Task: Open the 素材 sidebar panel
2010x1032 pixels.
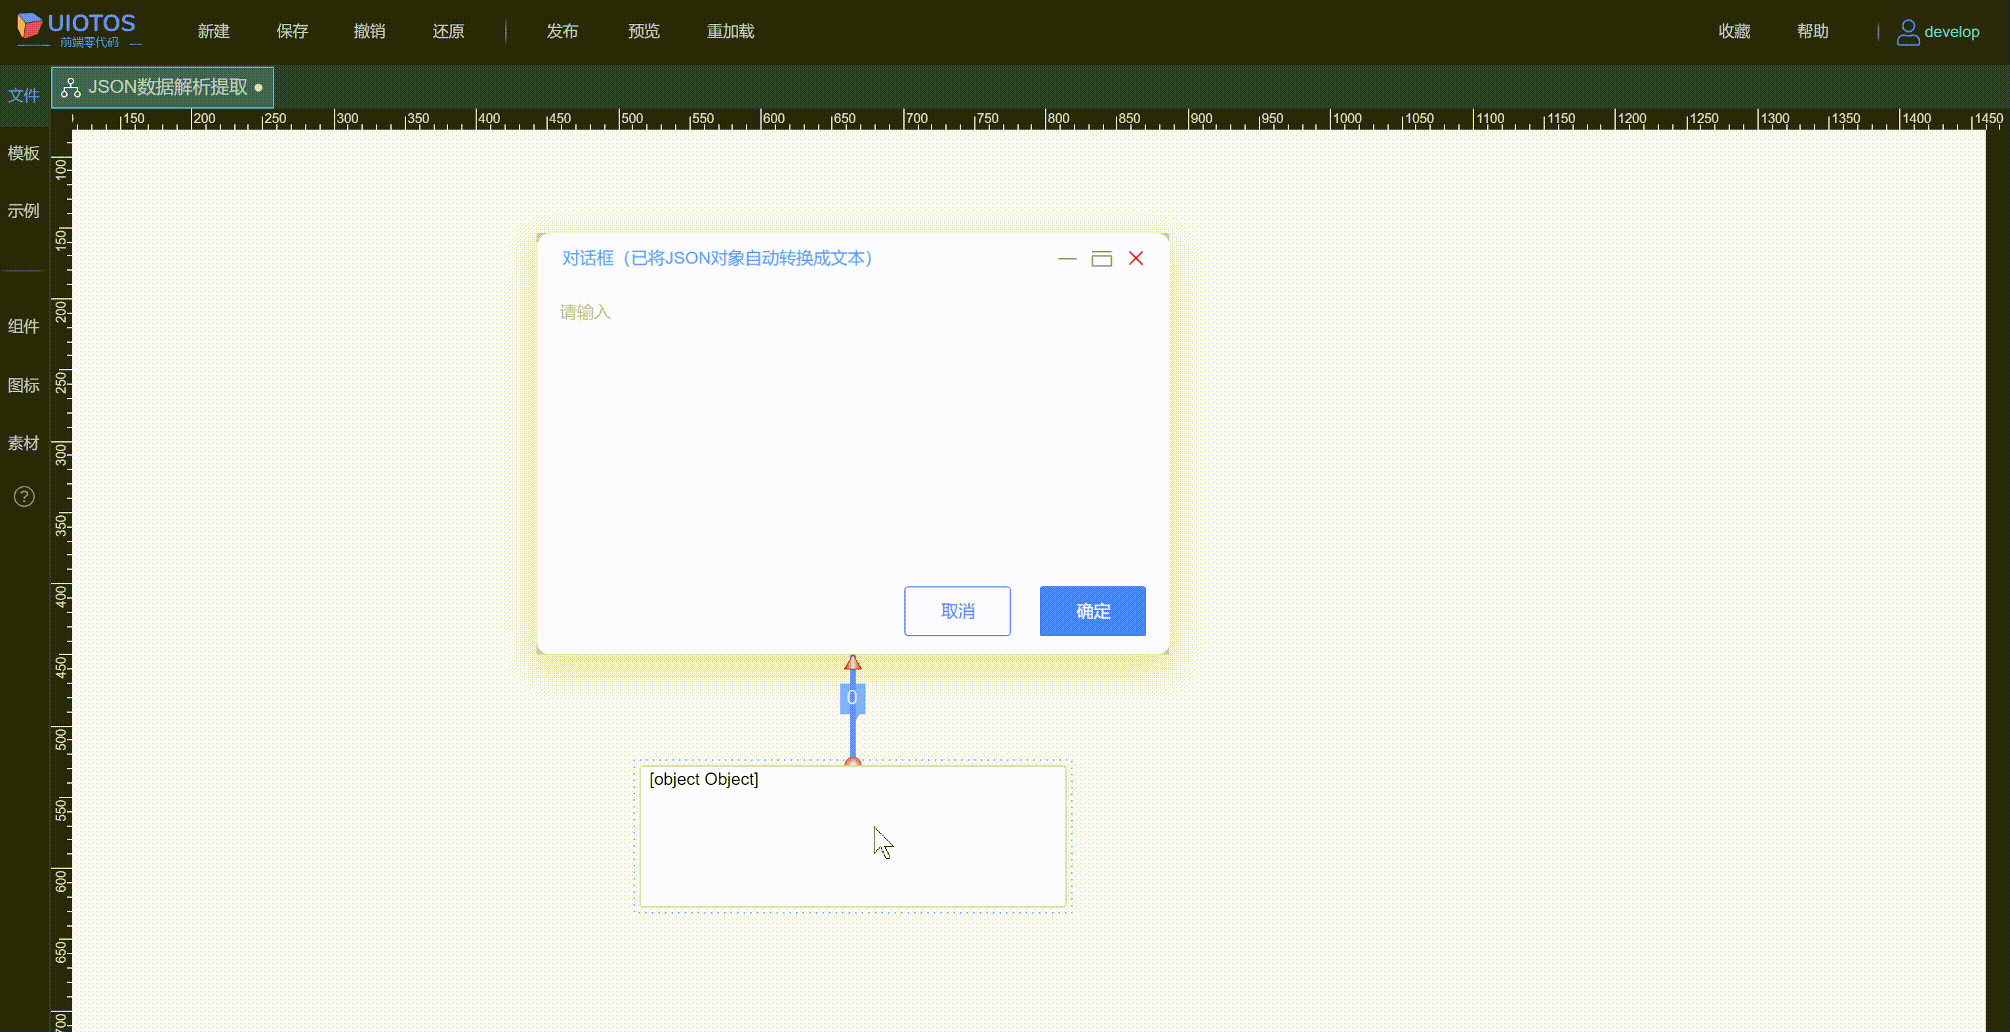Action: (x=24, y=443)
